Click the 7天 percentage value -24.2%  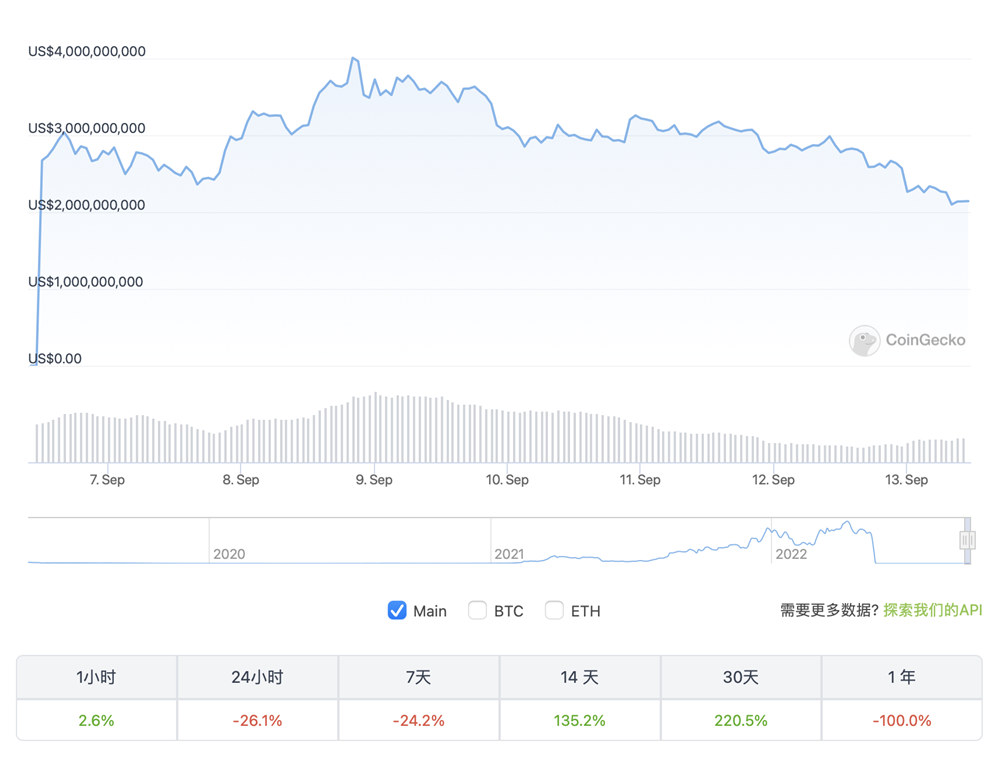(x=418, y=719)
